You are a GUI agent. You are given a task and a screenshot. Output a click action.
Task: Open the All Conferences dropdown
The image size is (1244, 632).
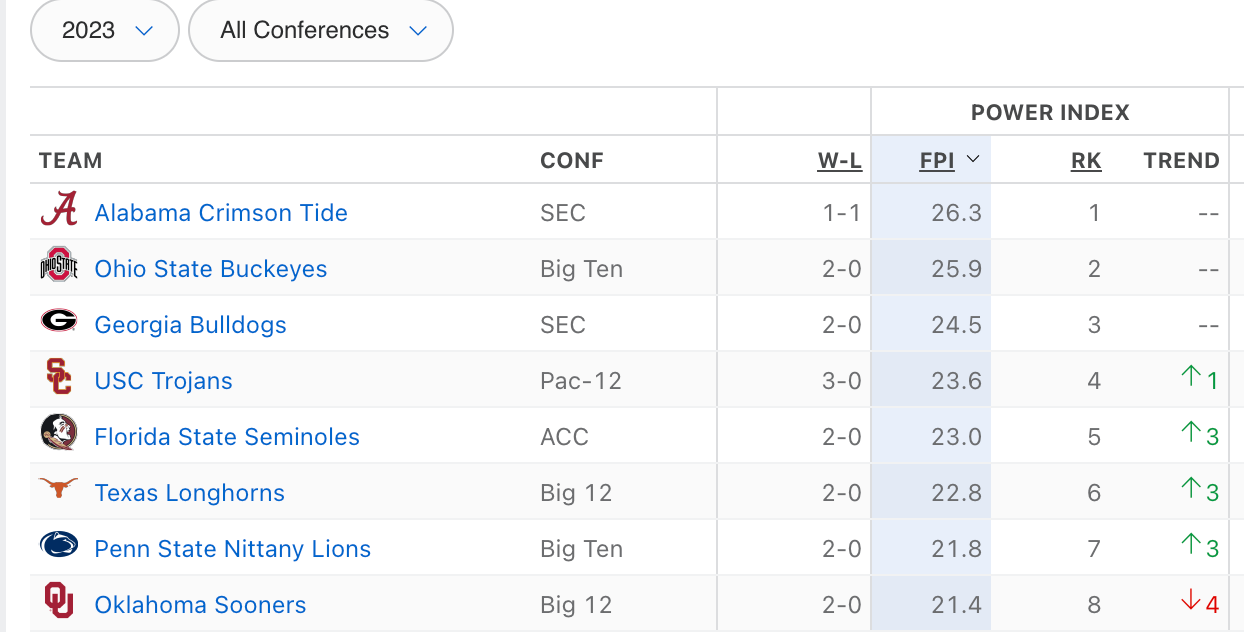pos(320,30)
